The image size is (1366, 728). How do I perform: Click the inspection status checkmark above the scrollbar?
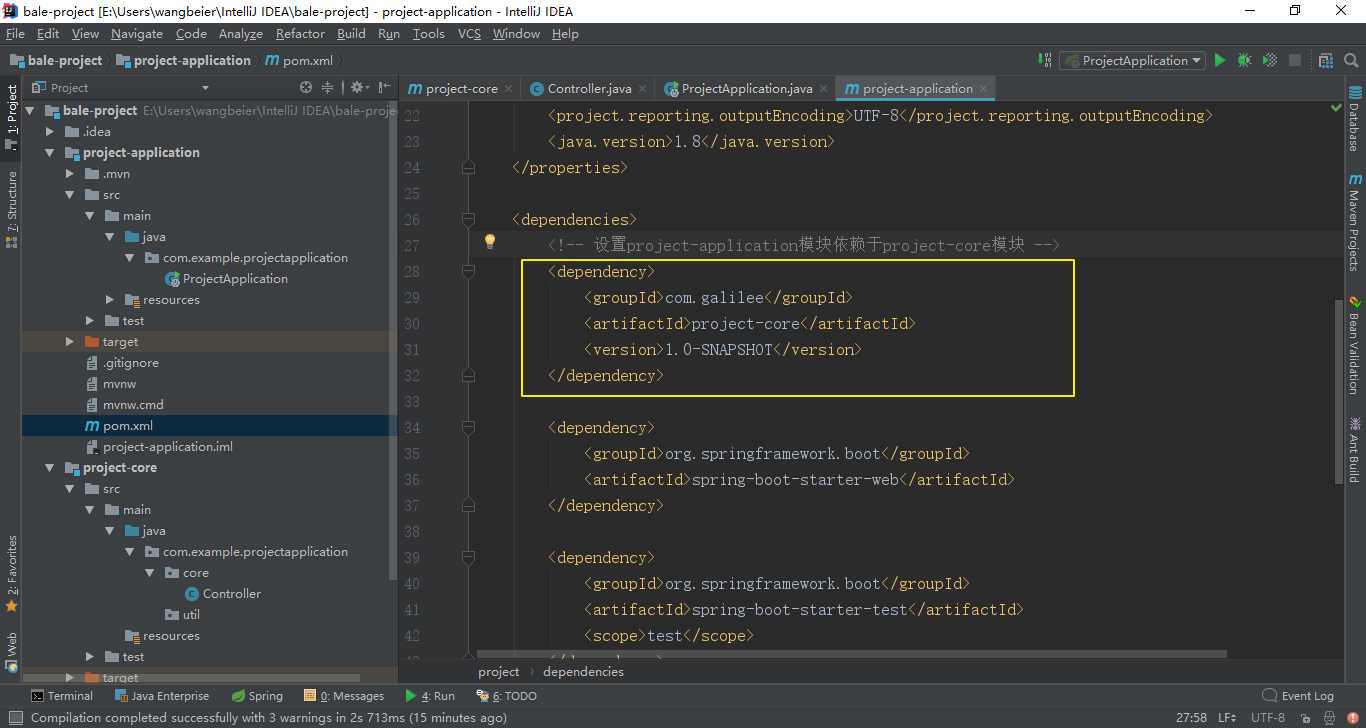(1338, 107)
